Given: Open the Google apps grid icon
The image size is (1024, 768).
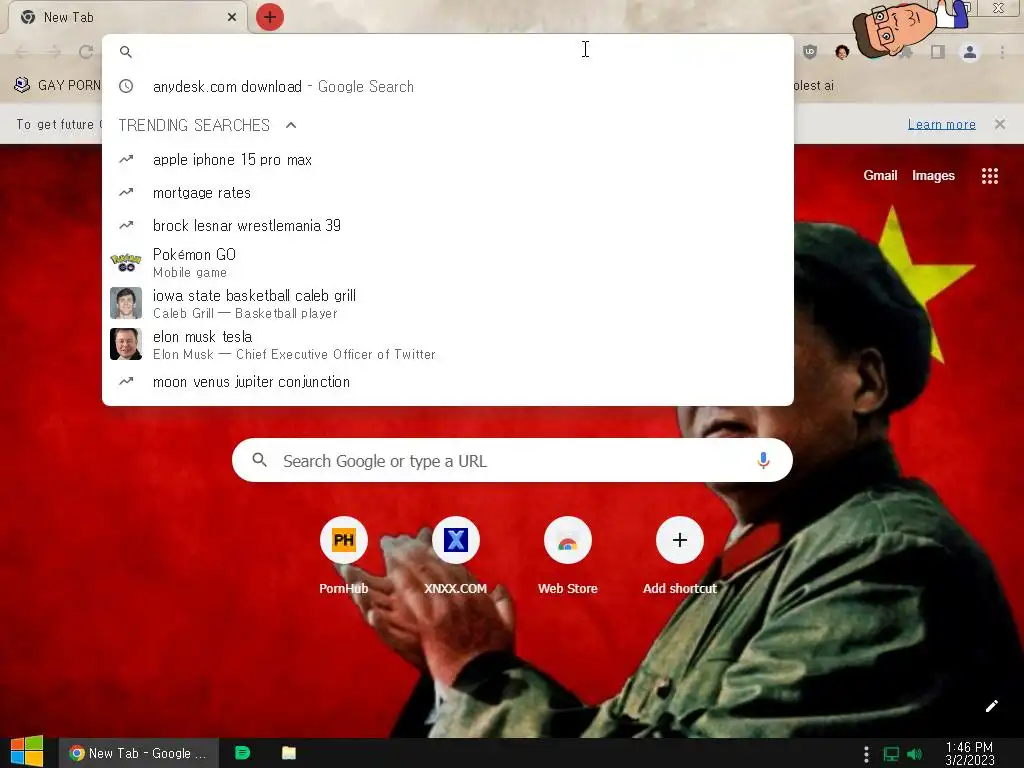Looking at the screenshot, I should 989,176.
